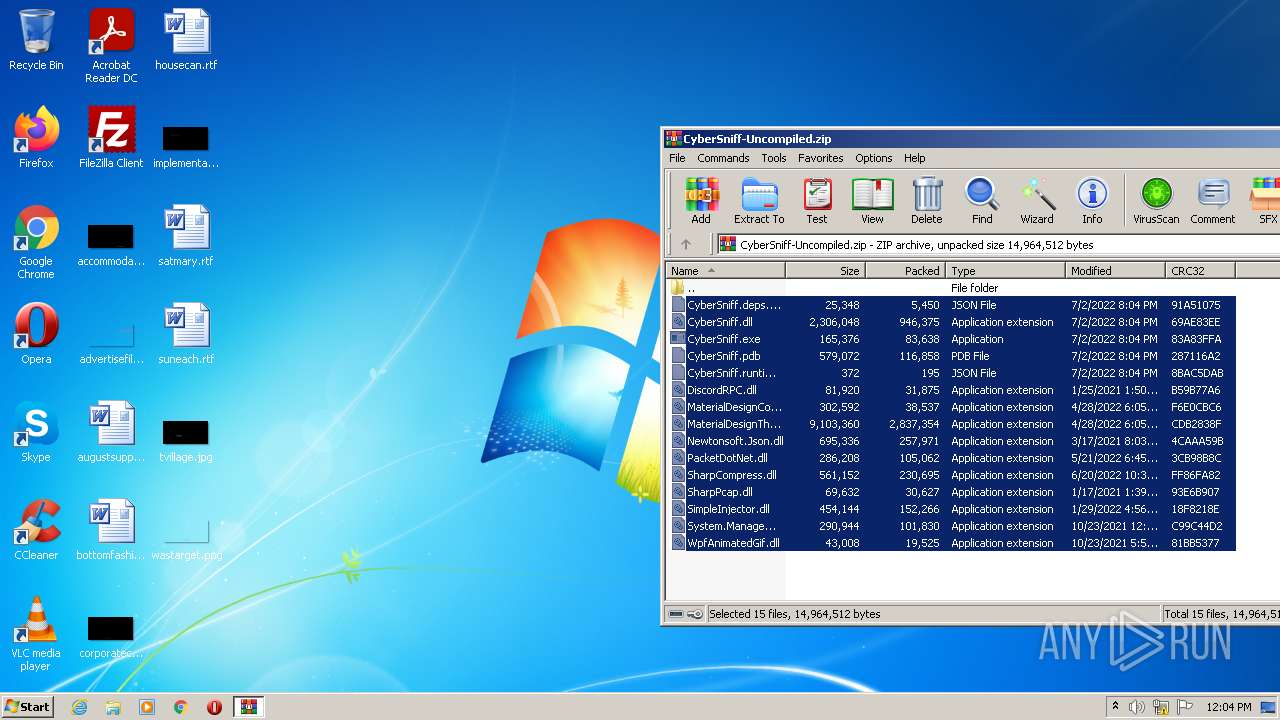Click WinRAR taskbar button

(248, 707)
